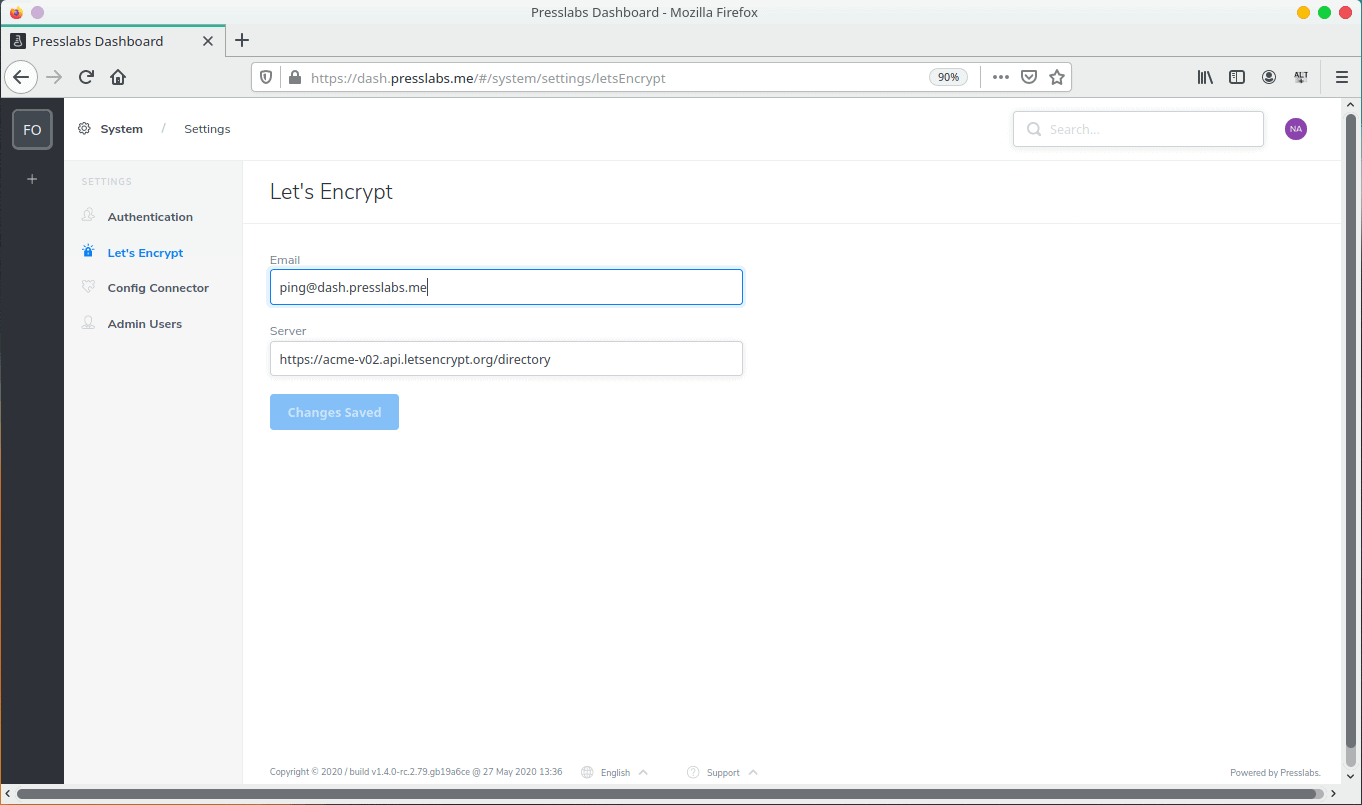Open Authentication settings

[x=150, y=217]
